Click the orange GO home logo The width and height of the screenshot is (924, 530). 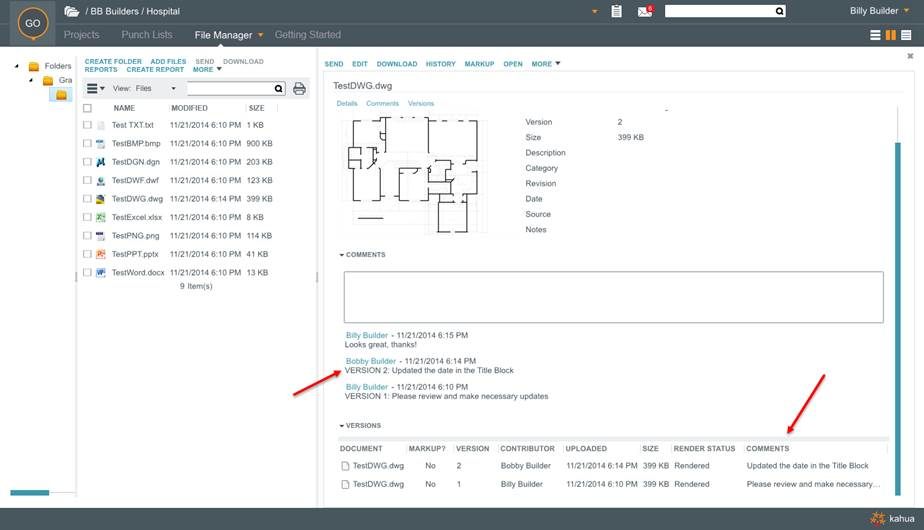[x=32, y=23]
